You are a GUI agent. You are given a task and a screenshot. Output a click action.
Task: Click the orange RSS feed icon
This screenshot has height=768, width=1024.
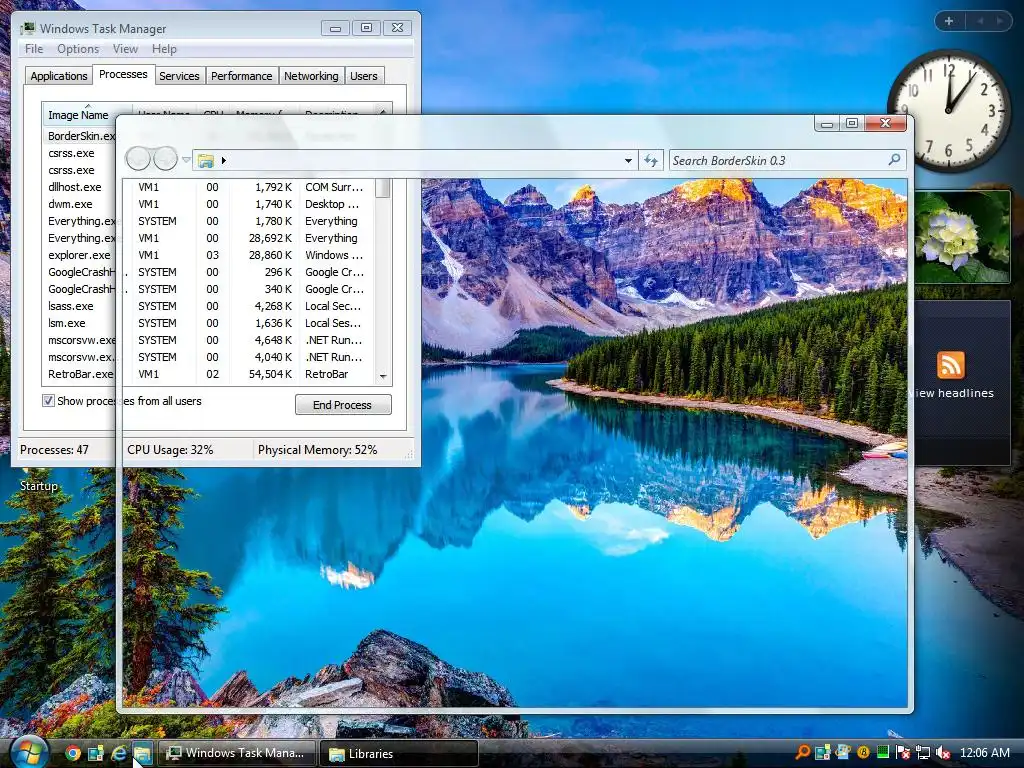tap(951, 364)
